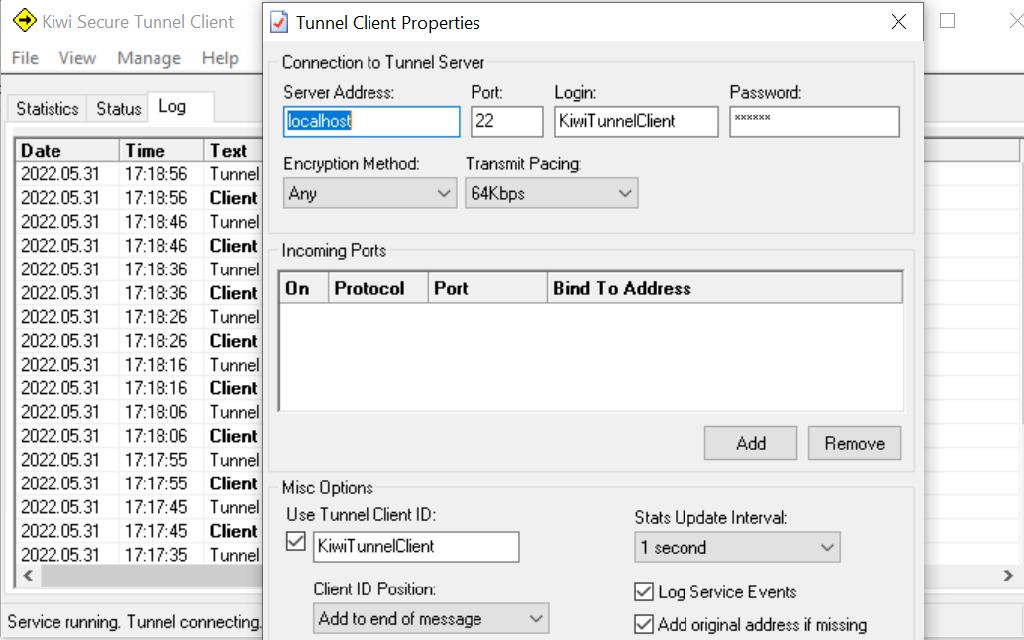Click the Date column header in log
Screen dimensions: 1024x640
pos(67,151)
